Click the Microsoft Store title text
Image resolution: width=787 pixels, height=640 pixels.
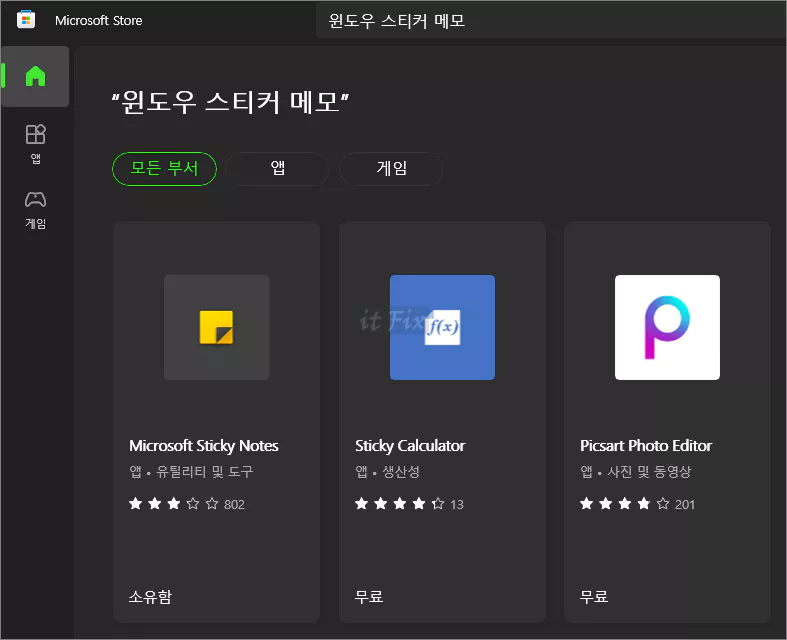pos(99,21)
